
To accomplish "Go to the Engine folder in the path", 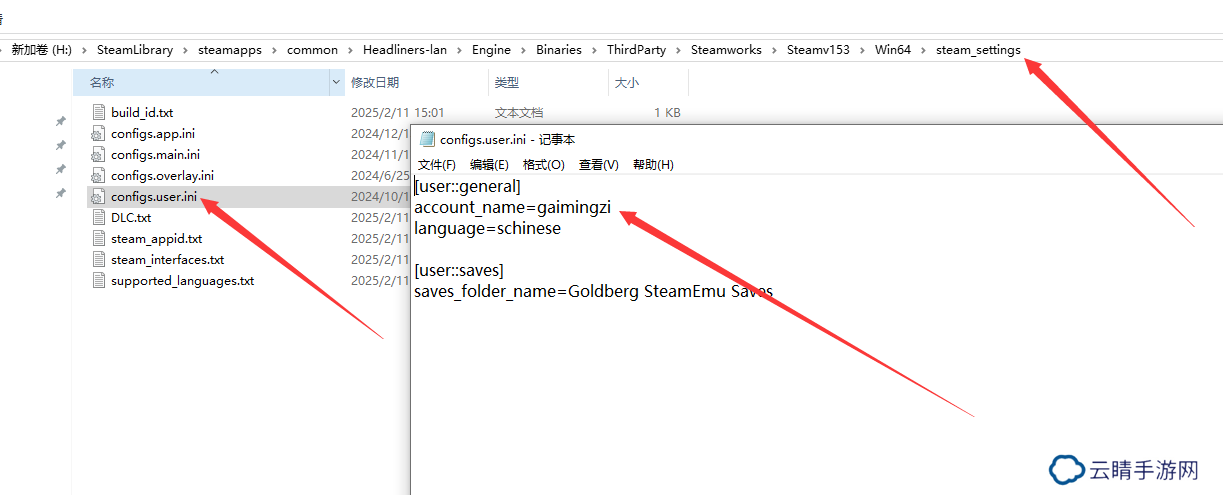I will (x=491, y=50).
